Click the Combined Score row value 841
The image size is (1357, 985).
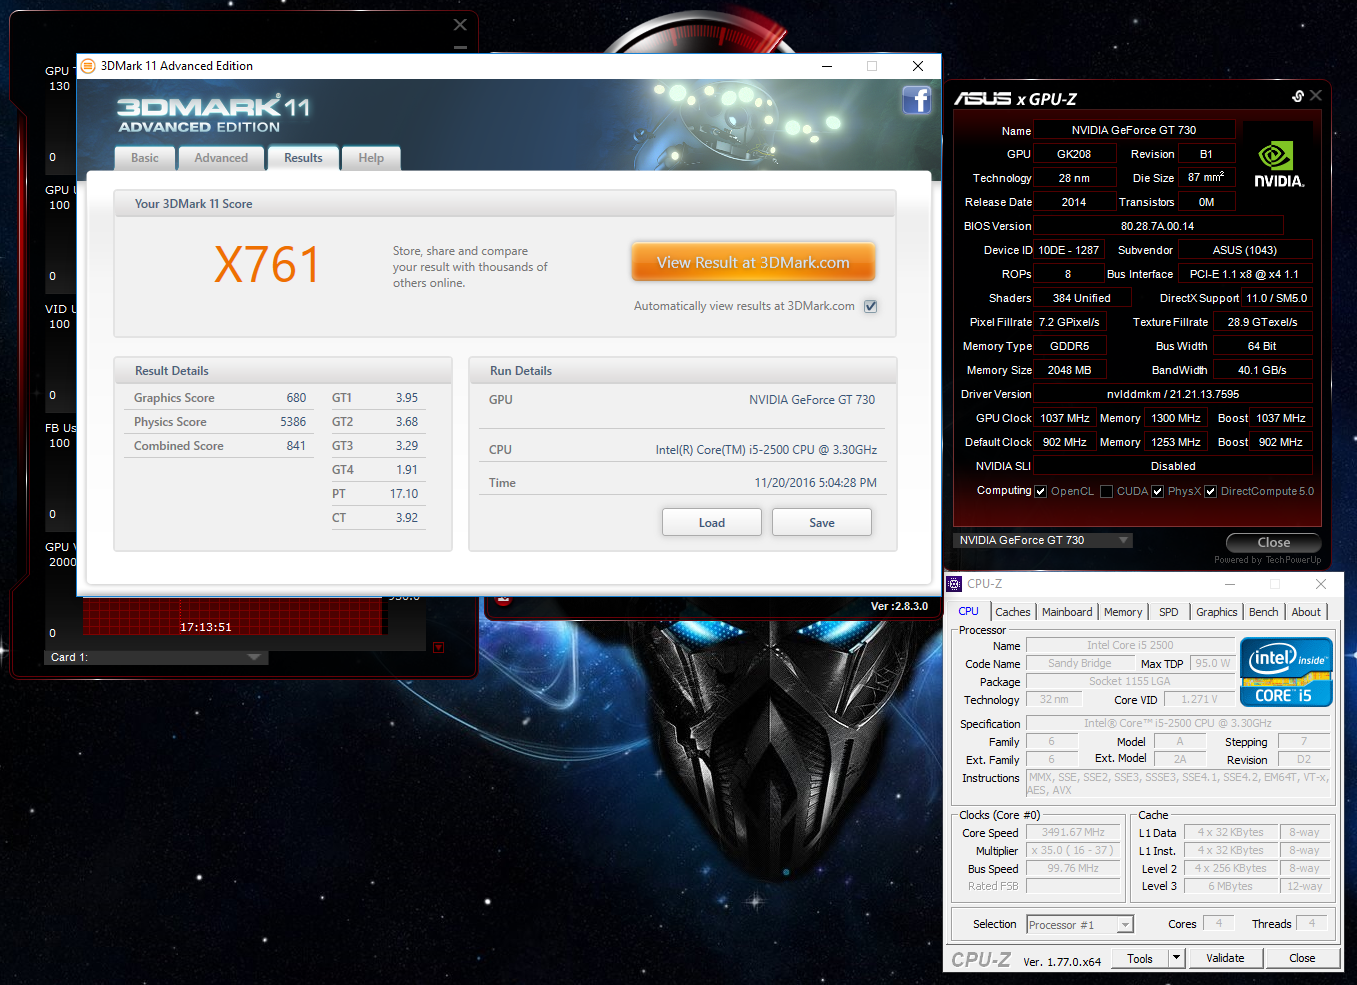(x=296, y=446)
